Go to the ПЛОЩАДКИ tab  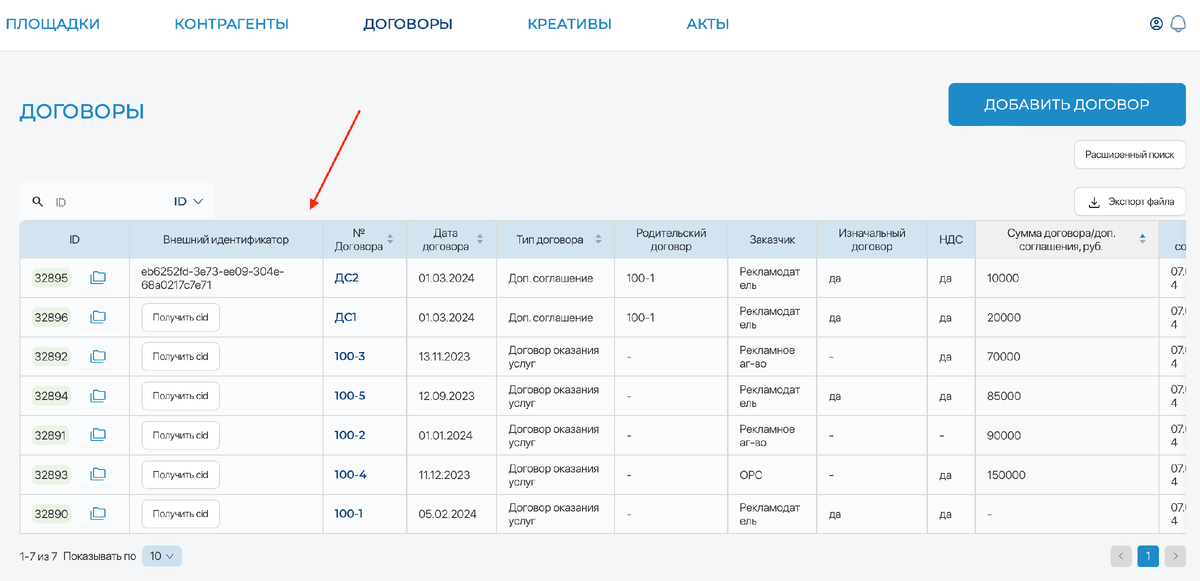point(53,24)
